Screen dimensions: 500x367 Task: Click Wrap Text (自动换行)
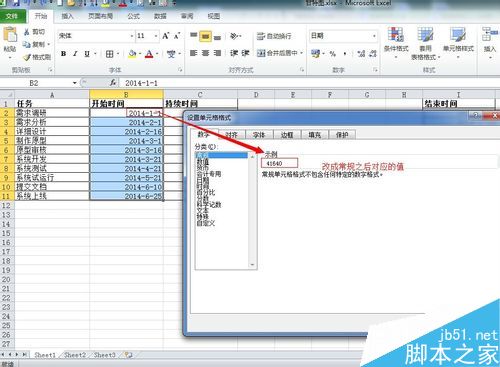(x=274, y=36)
